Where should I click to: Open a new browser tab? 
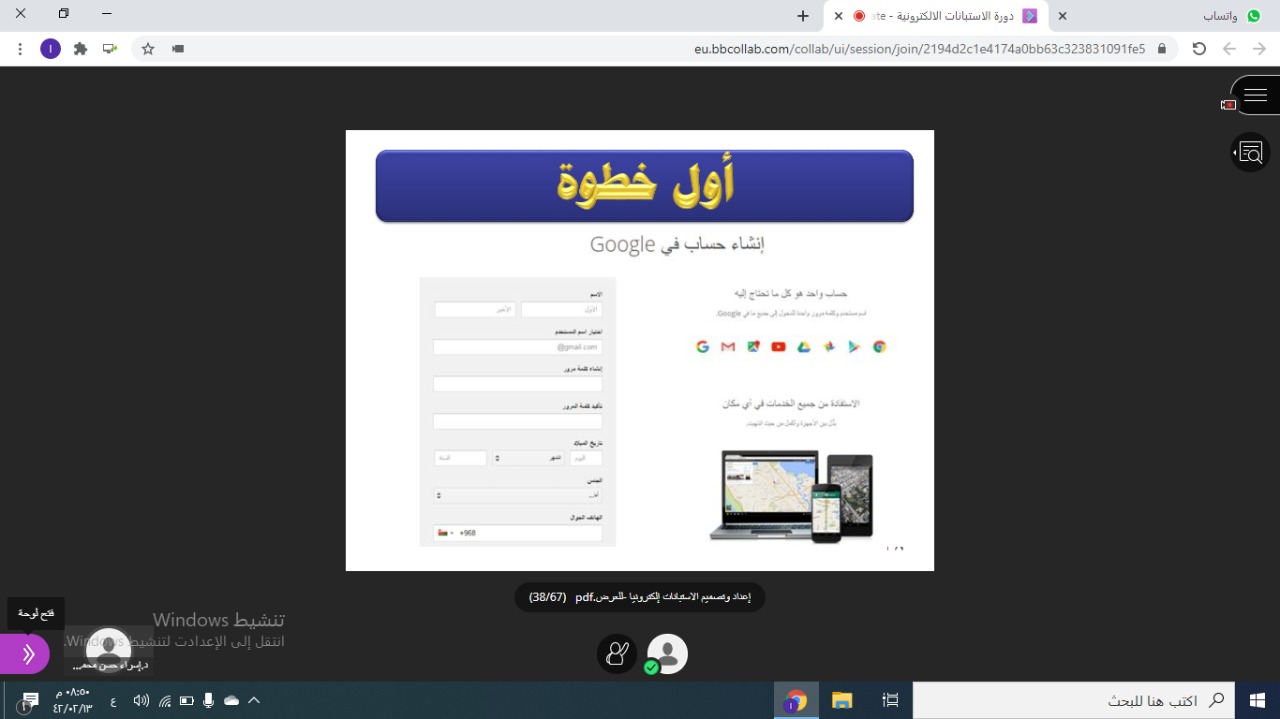pos(802,16)
